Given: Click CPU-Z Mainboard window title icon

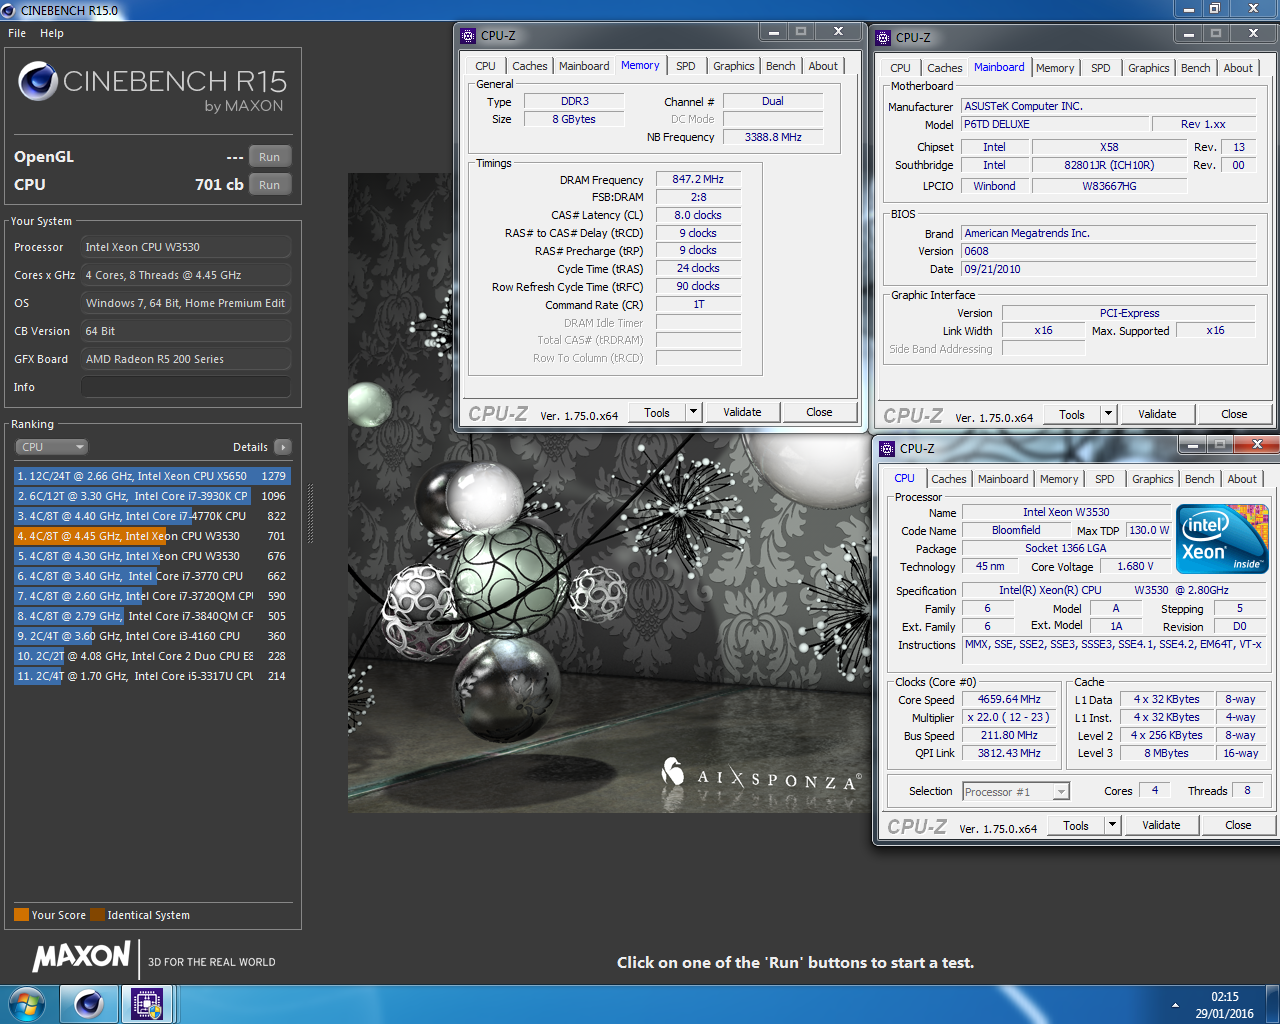Looking at the screenshot, I should tap(883, 37).
